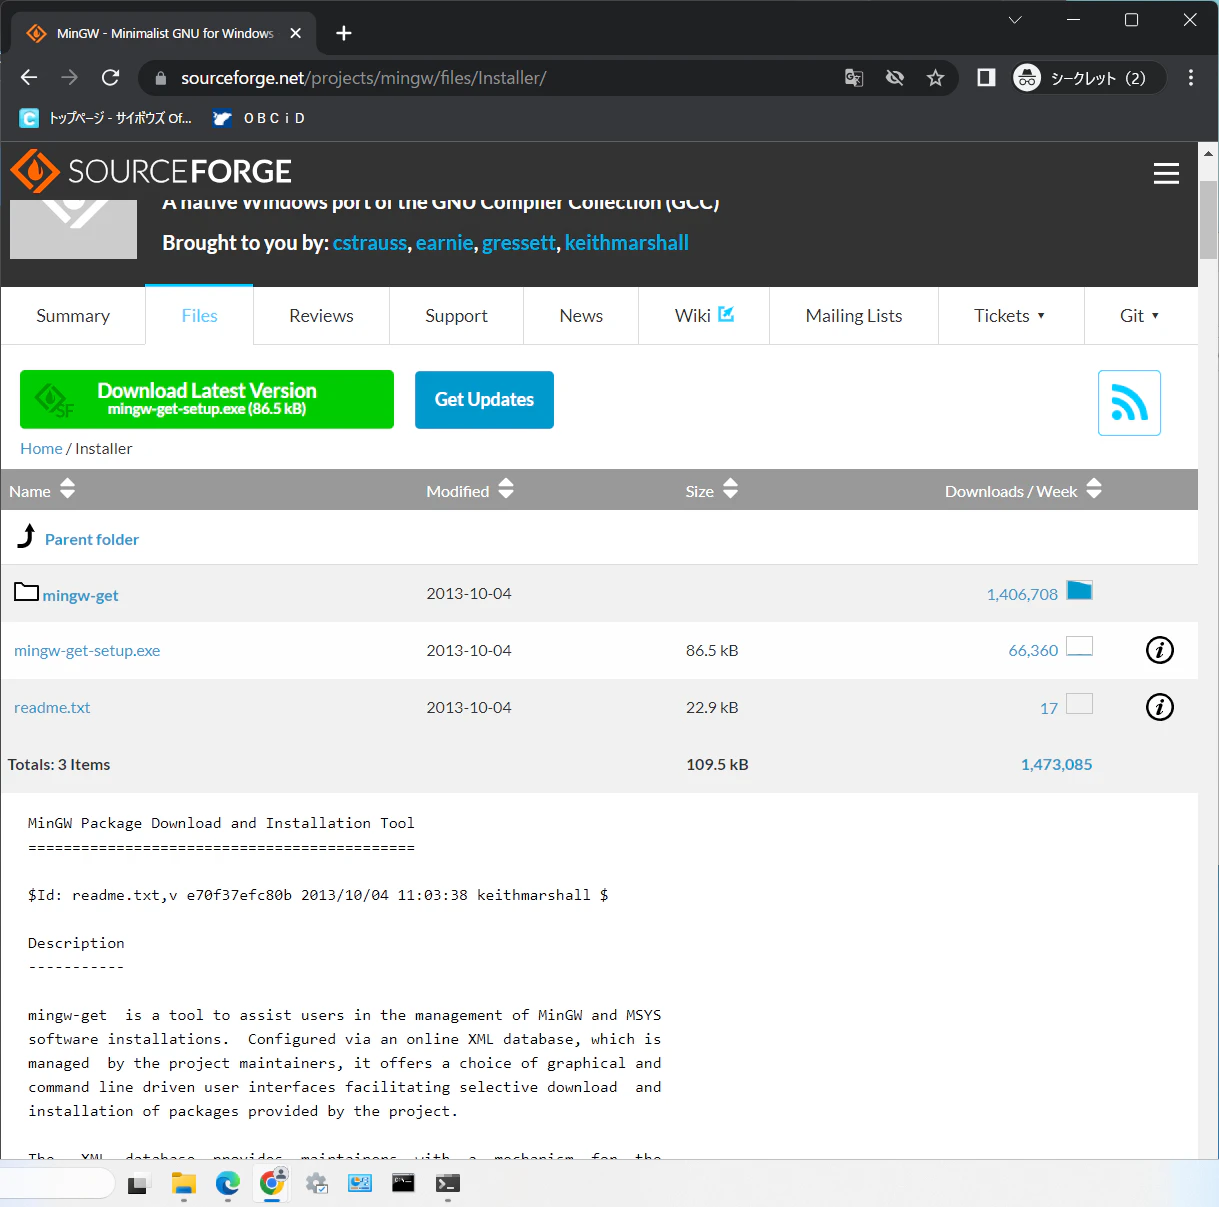Expand the Tickets dropdown

coord(1011,316)
